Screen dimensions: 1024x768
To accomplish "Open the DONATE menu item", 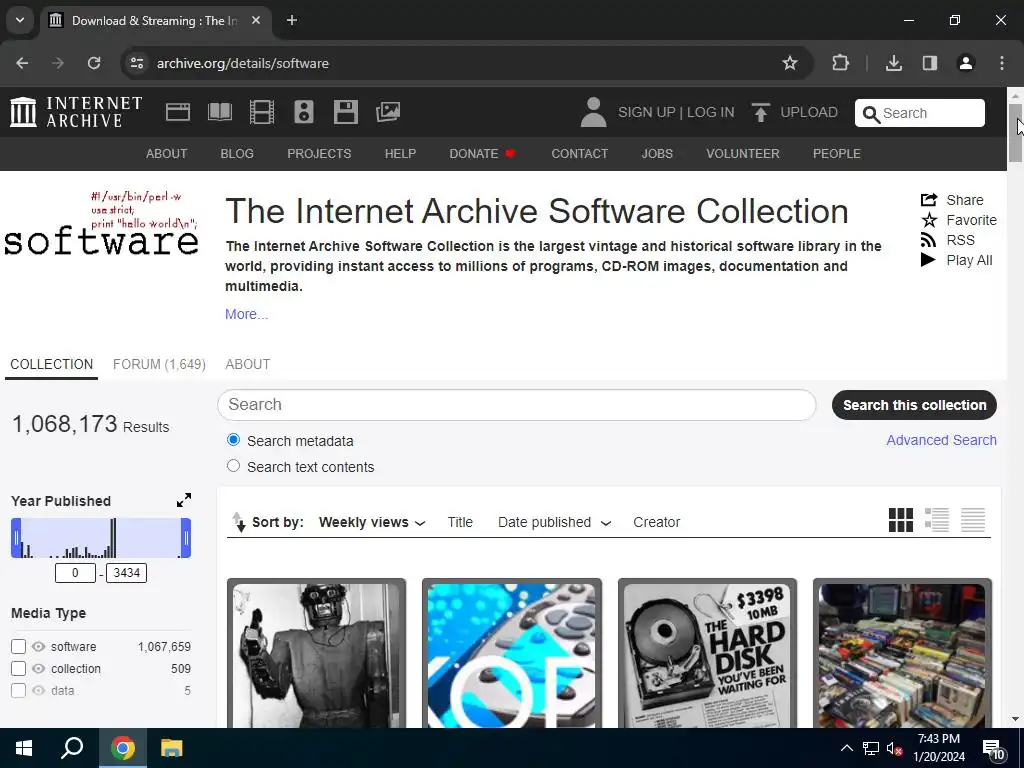I will coord(482,154).
